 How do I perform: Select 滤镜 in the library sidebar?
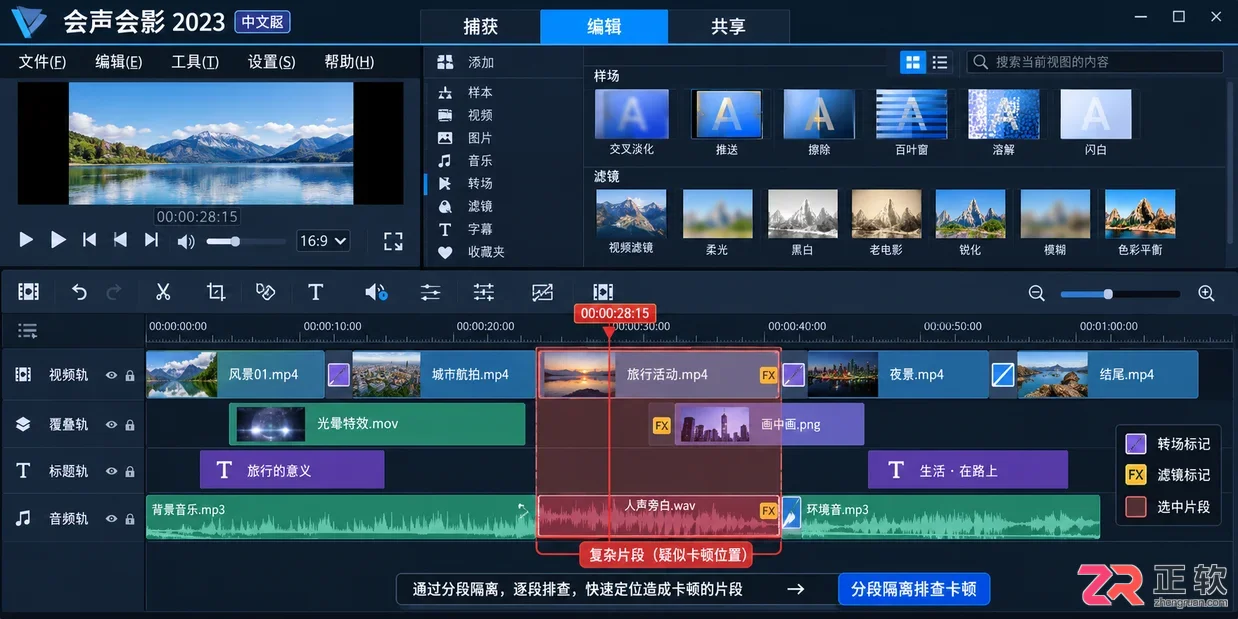[480, 206]
